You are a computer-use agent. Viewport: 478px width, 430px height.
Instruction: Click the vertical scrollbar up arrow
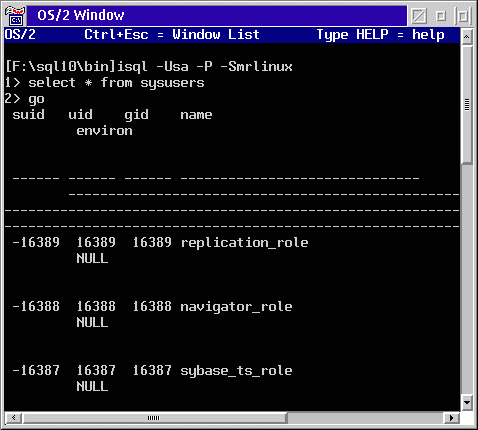[x=467, y=37]
